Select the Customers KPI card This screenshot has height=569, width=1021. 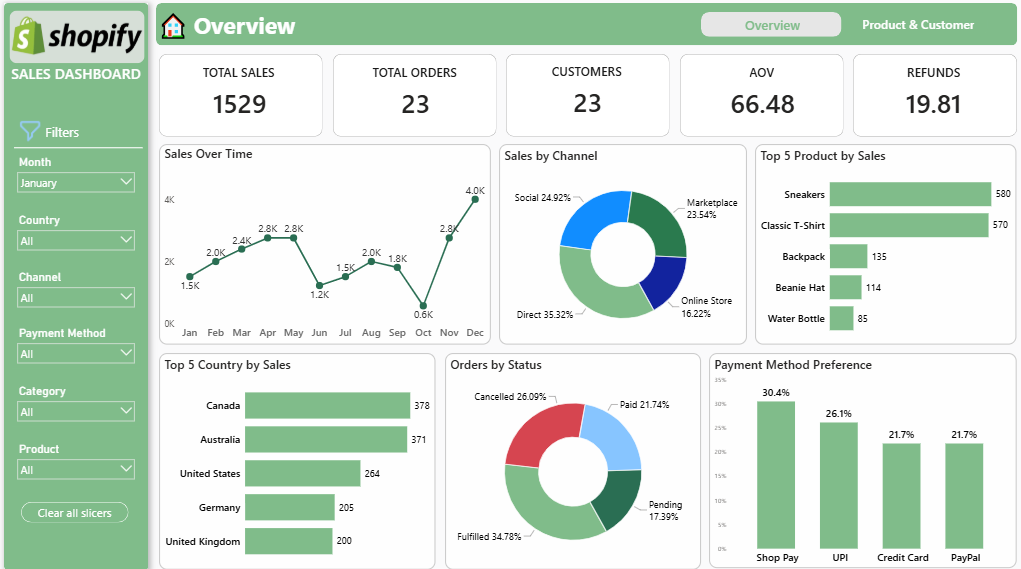(587, 95)
